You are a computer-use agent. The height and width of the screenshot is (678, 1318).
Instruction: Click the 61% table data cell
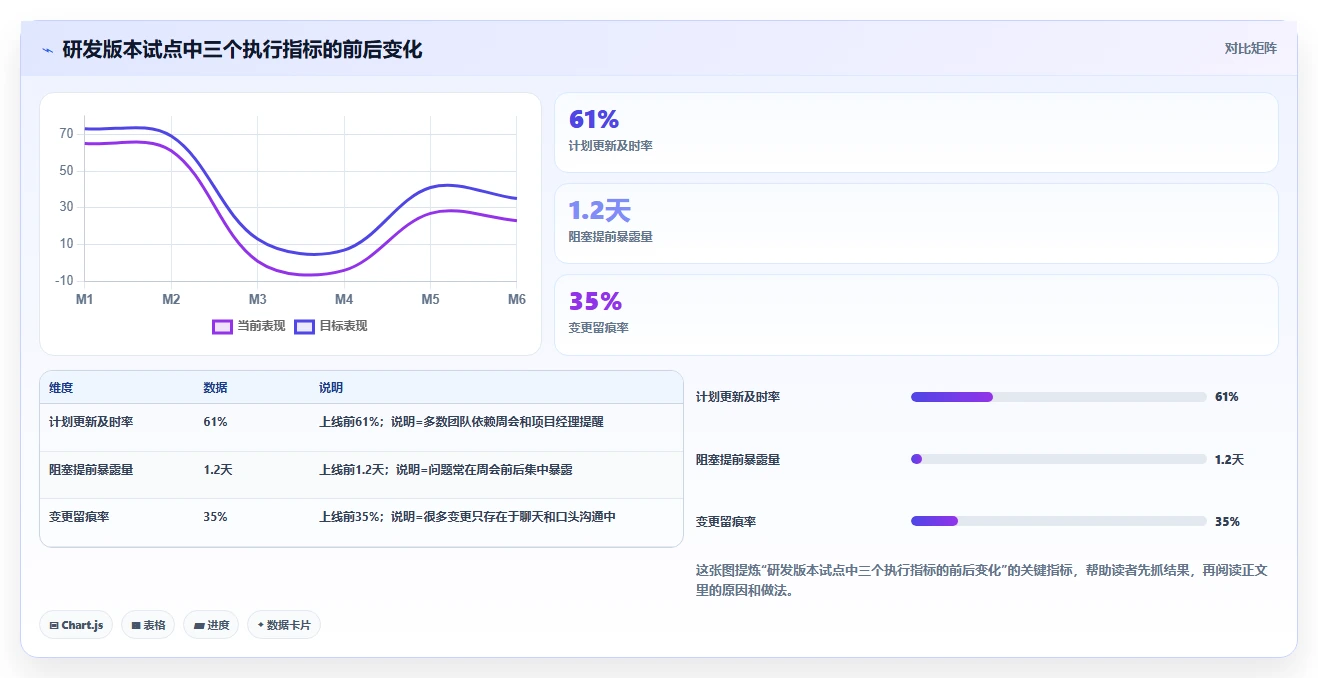tap(215, 422)
